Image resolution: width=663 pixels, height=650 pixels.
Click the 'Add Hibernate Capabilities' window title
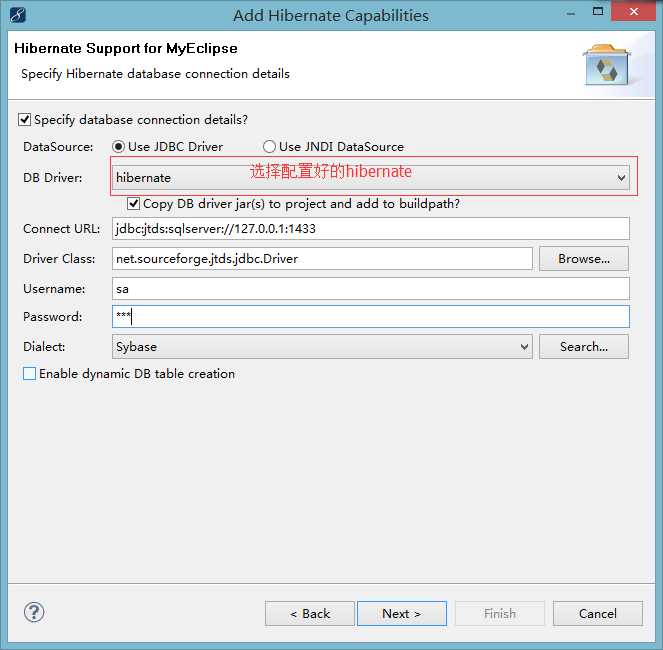[x=331, y=16]
